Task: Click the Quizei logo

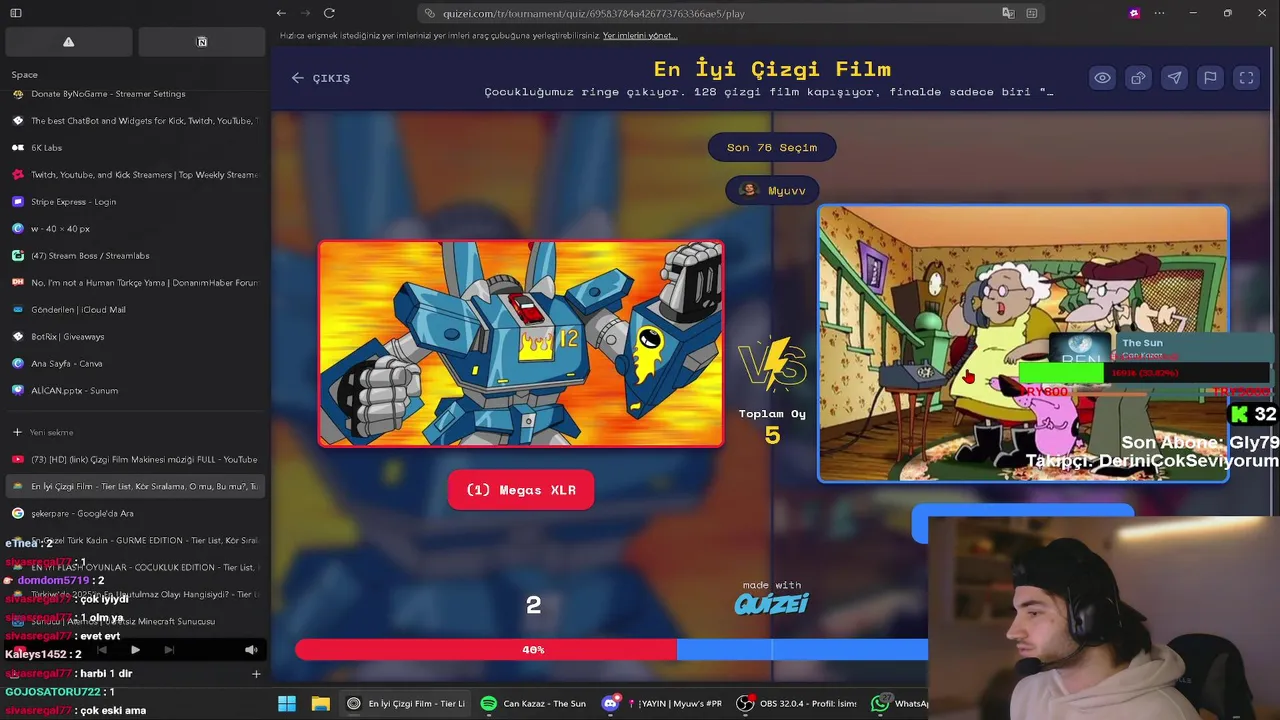Action: click(771, 603)
